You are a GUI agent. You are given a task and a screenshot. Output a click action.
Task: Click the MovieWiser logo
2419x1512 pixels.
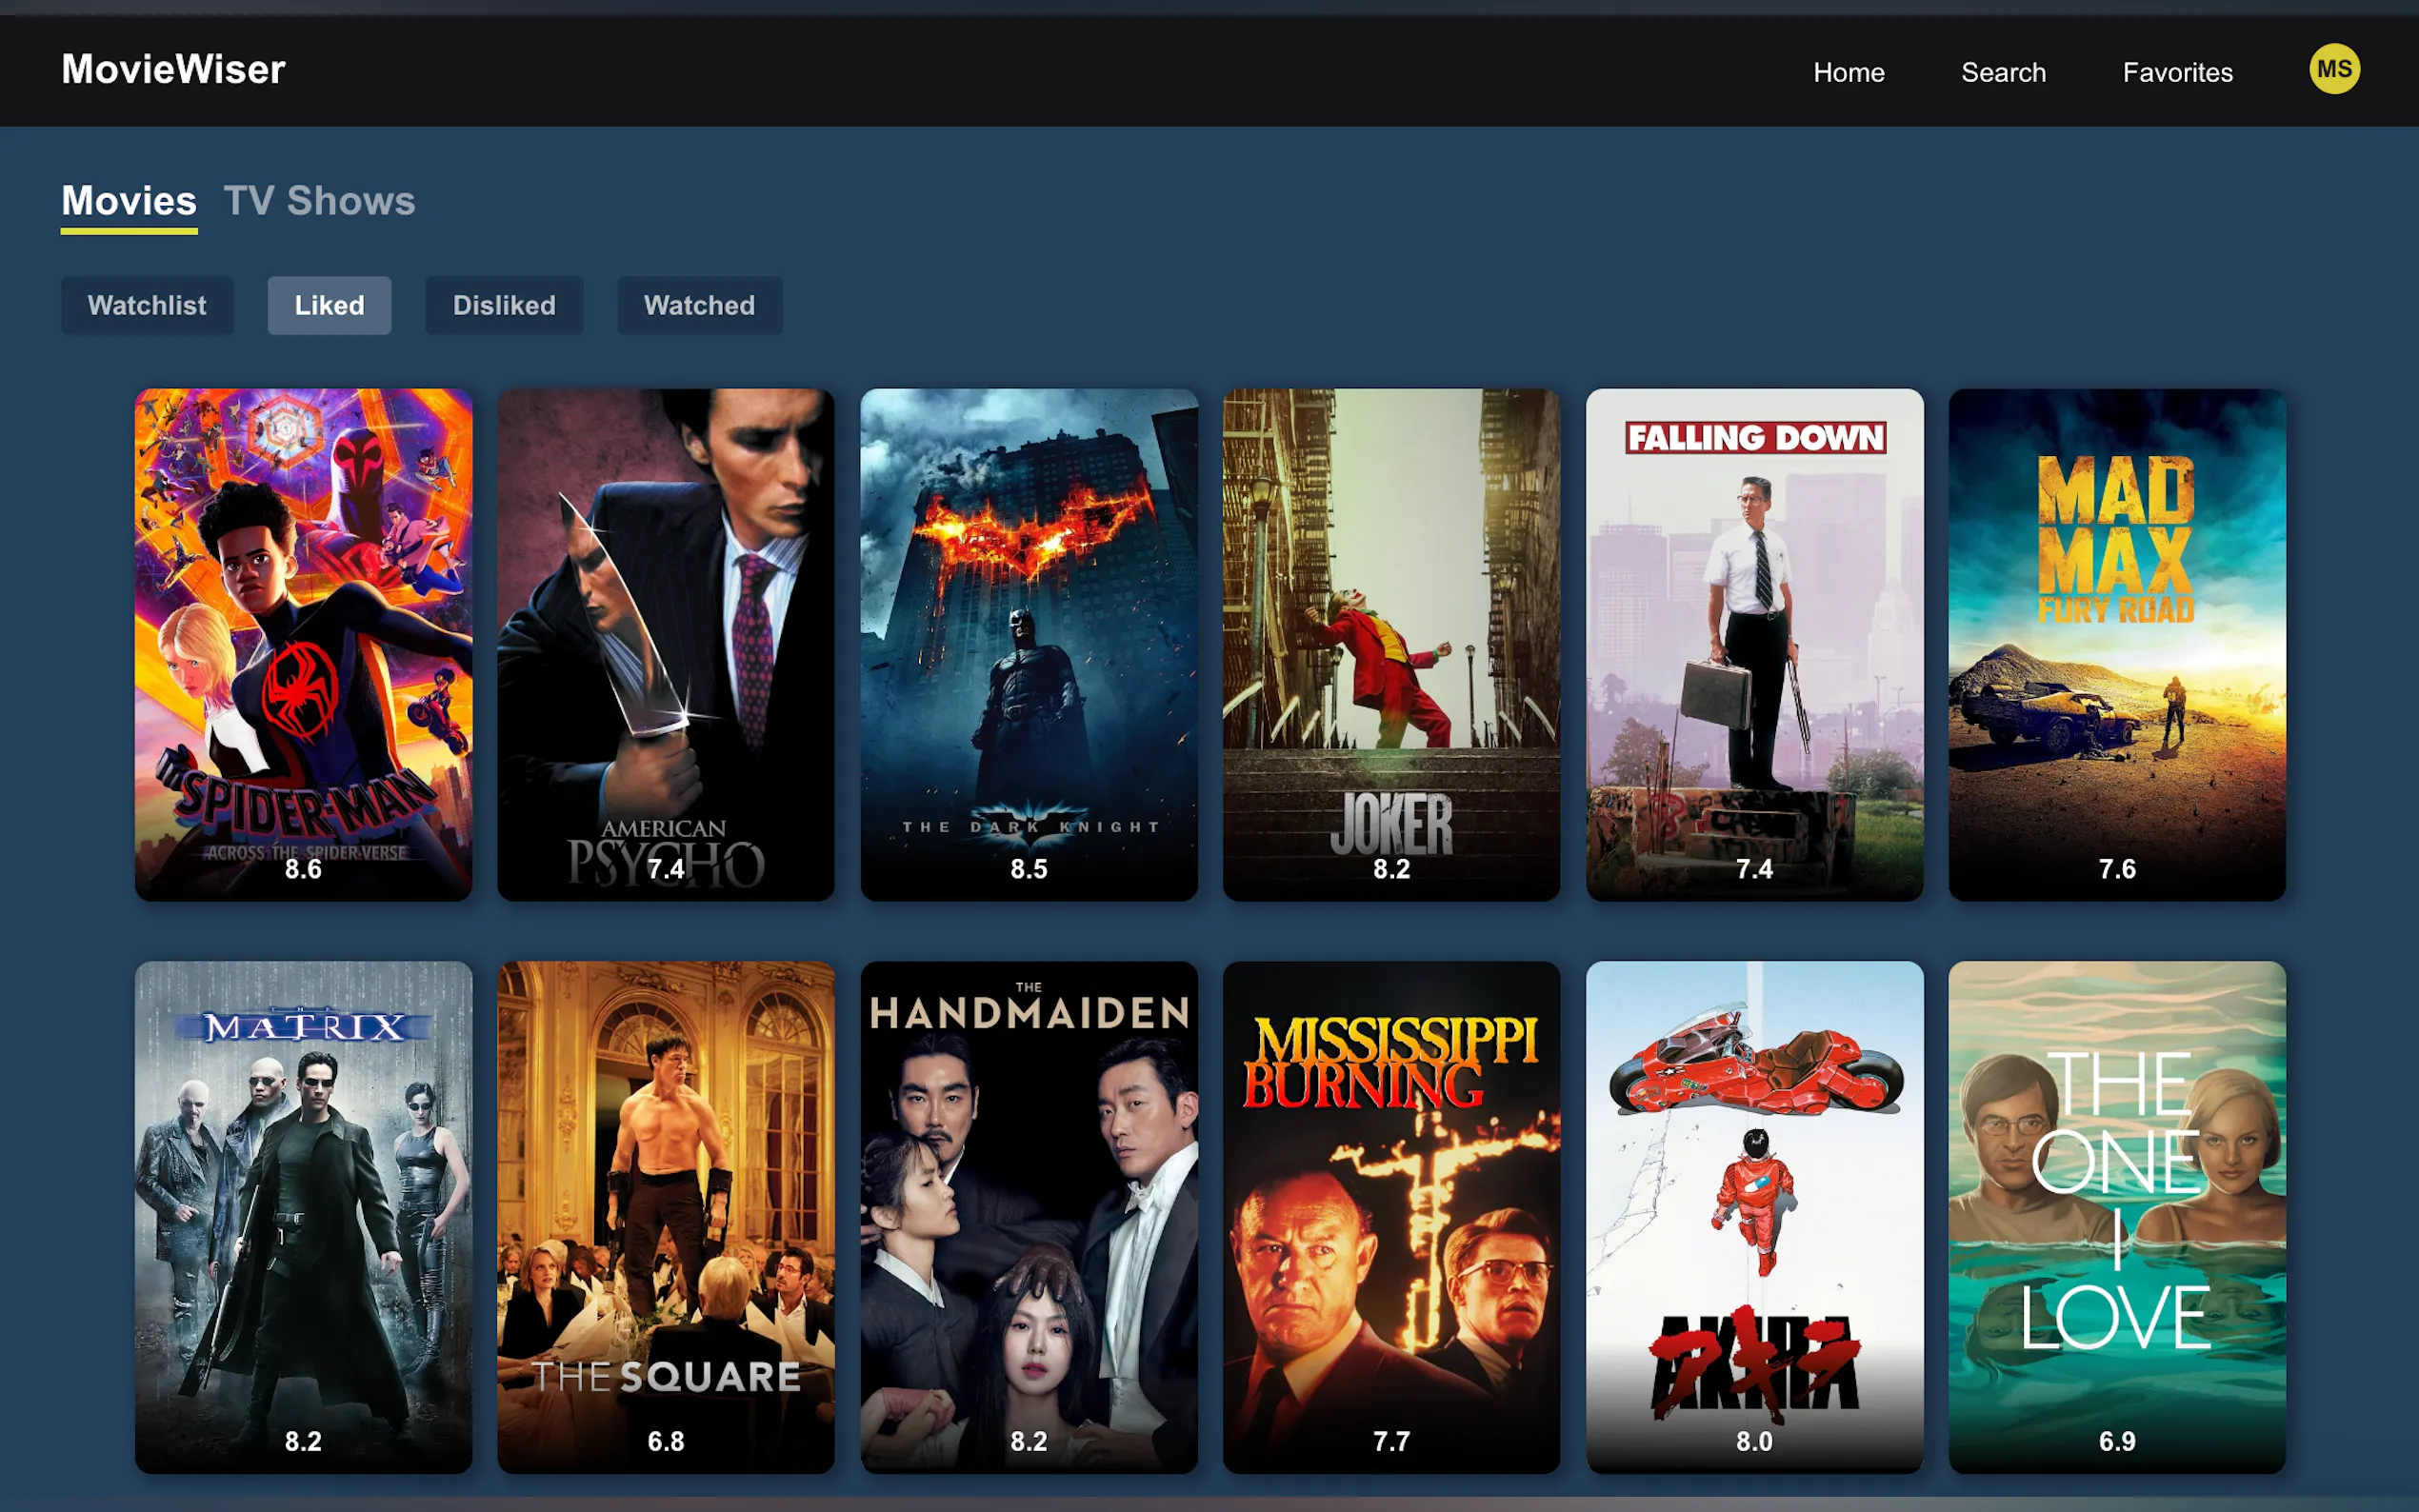point(173,70)
